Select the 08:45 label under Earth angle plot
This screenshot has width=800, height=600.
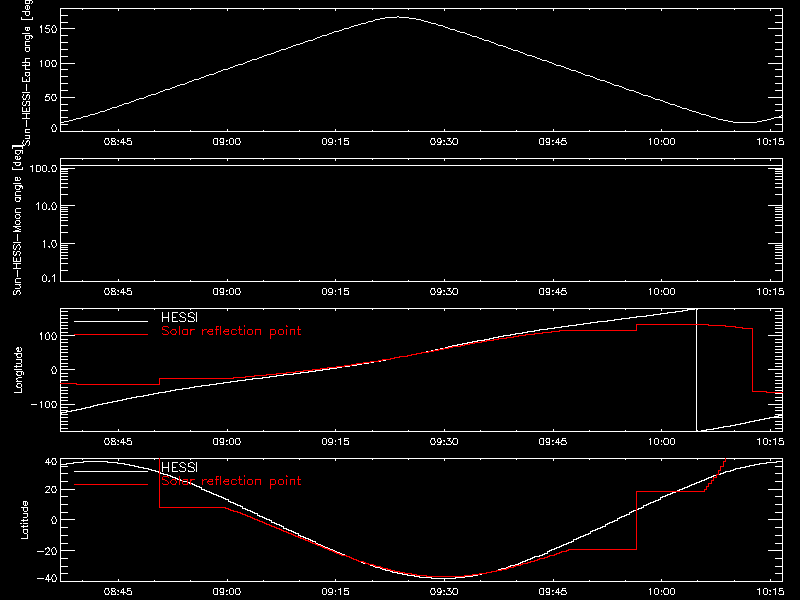click(x=118, y=142)
